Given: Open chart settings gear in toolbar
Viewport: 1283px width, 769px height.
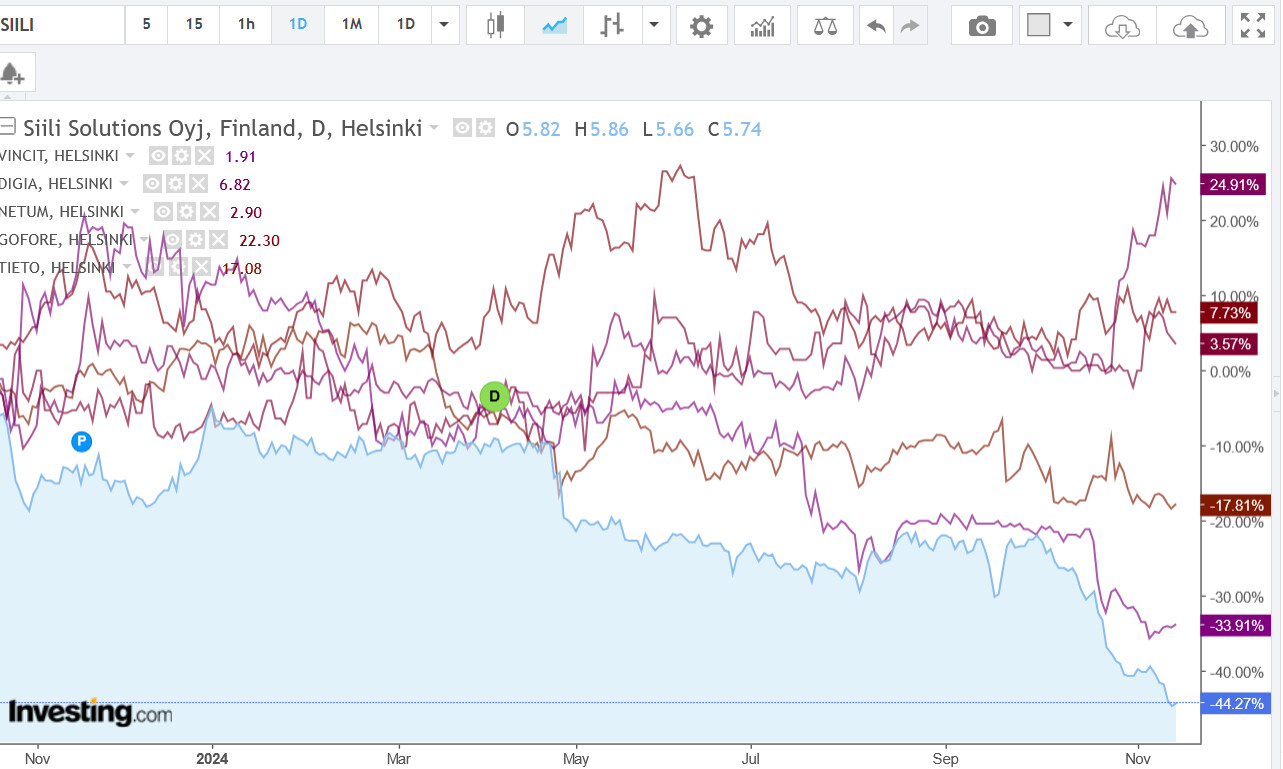Looking at the screenshot, I should 702,25.
